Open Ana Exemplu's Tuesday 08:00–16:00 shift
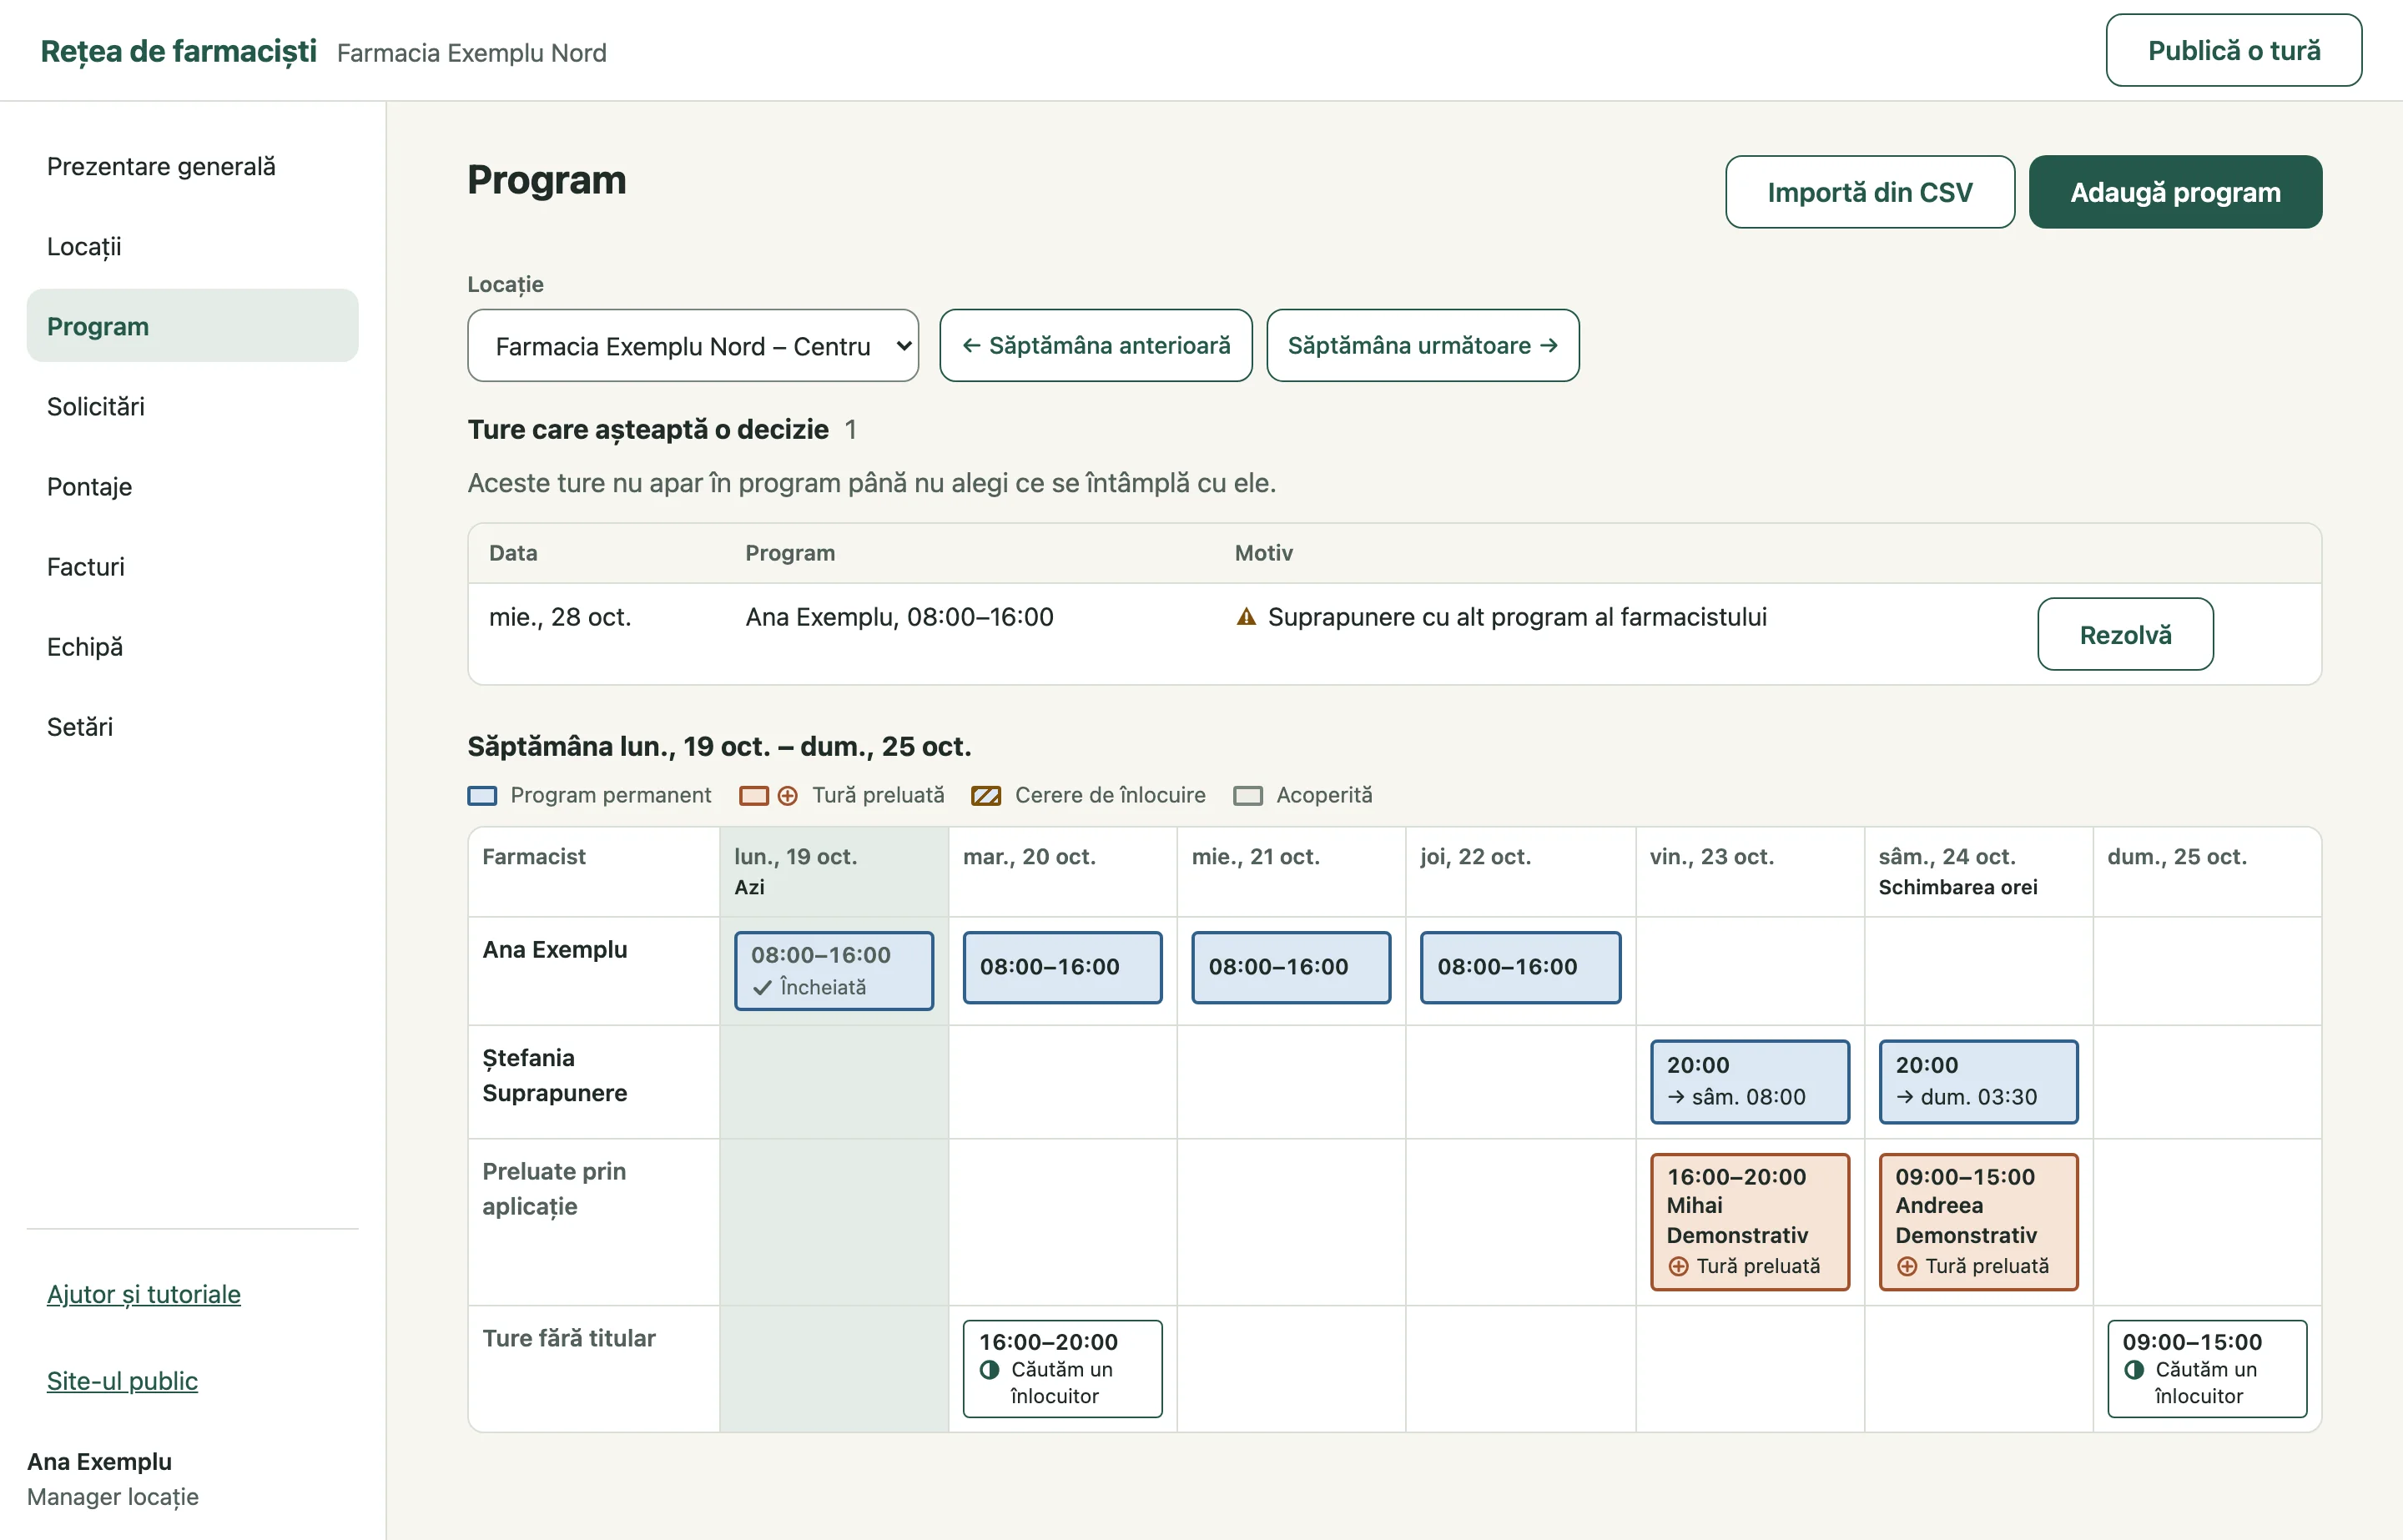2403x1540 pixels. point(1062,967)
